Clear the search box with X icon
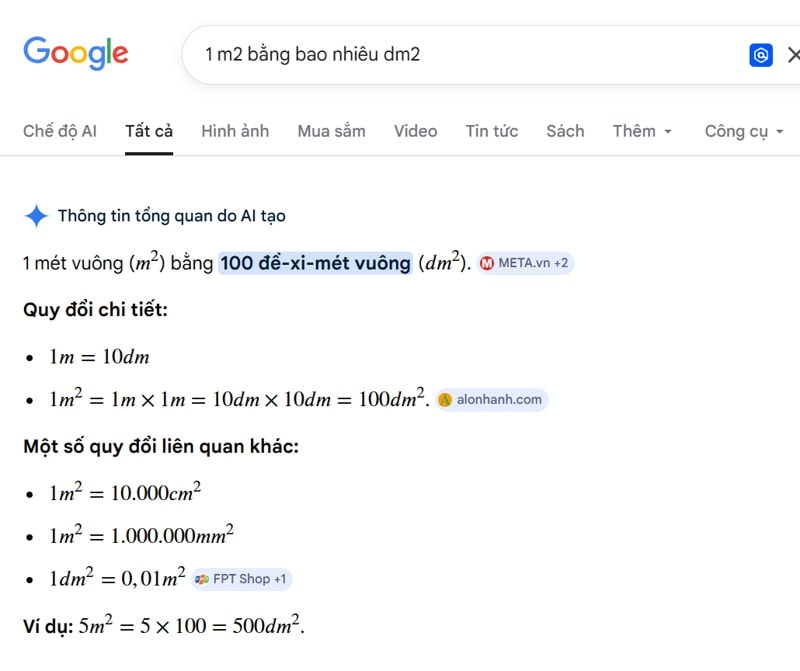 793,55
